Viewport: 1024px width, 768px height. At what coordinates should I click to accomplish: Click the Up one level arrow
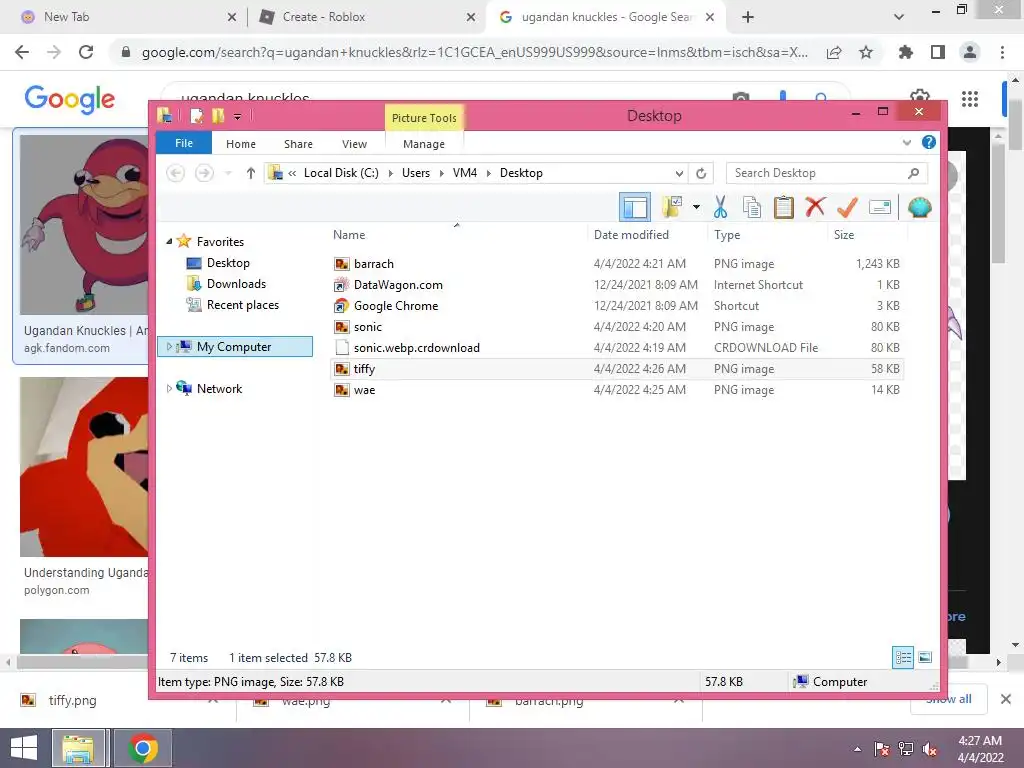(250, 173)
